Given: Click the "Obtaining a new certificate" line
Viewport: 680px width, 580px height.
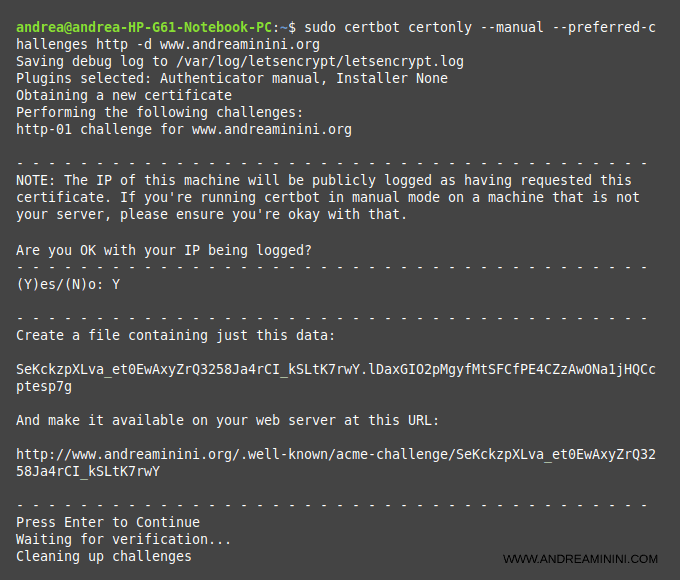Looking at the screenshot, I should coord(124,95).
